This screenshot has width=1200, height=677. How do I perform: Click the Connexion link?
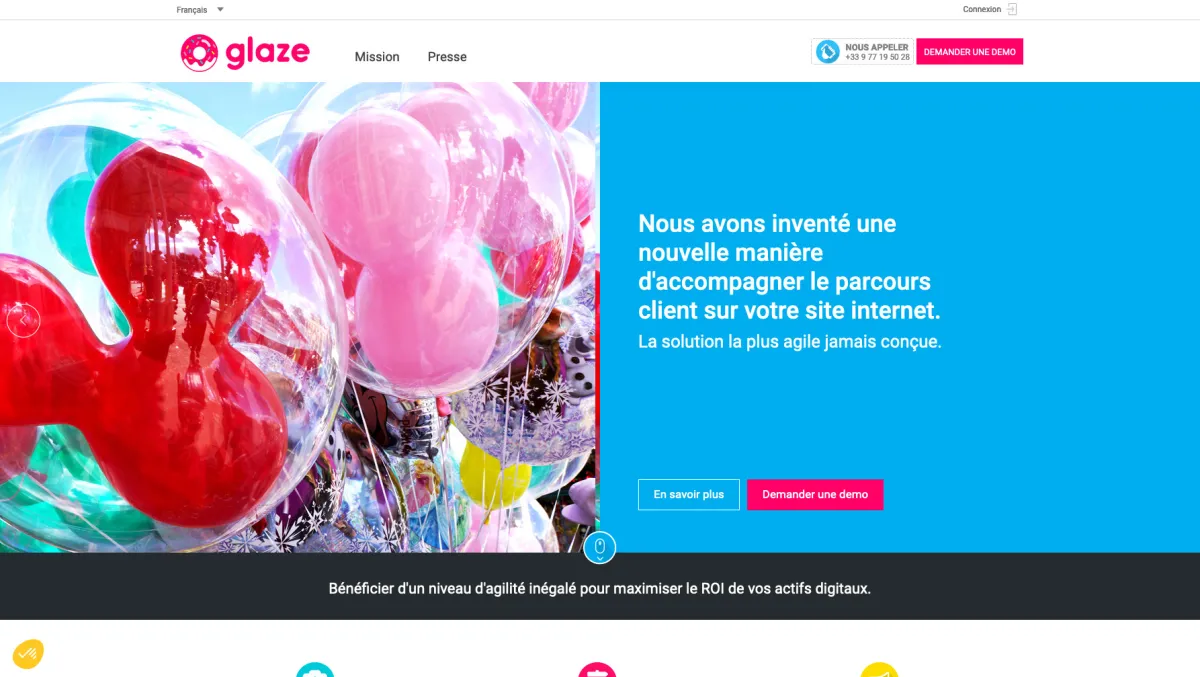coord(982,9)
